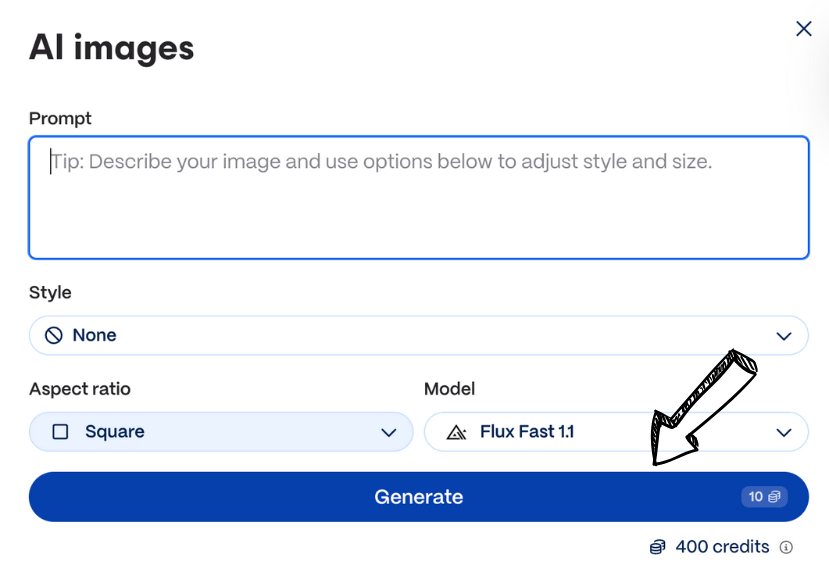Screen dimensions: 829x574
Task: Click the square shape icon
Action: pos(60,432)
